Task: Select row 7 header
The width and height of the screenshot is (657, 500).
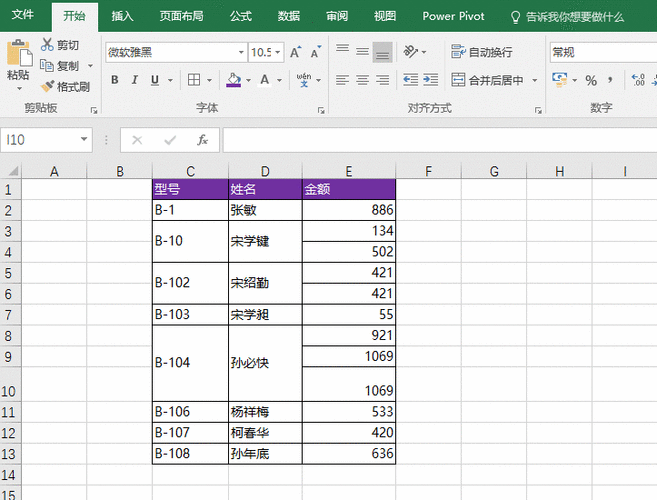Action: [8, 314]
